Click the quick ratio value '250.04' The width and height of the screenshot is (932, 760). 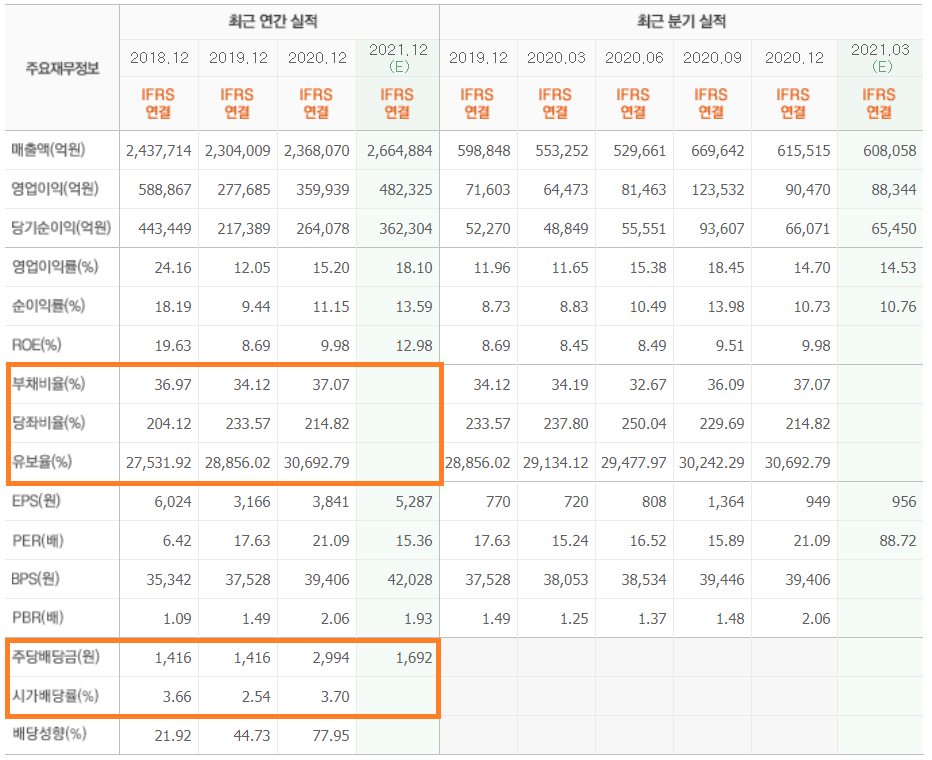tap(644, 424)
